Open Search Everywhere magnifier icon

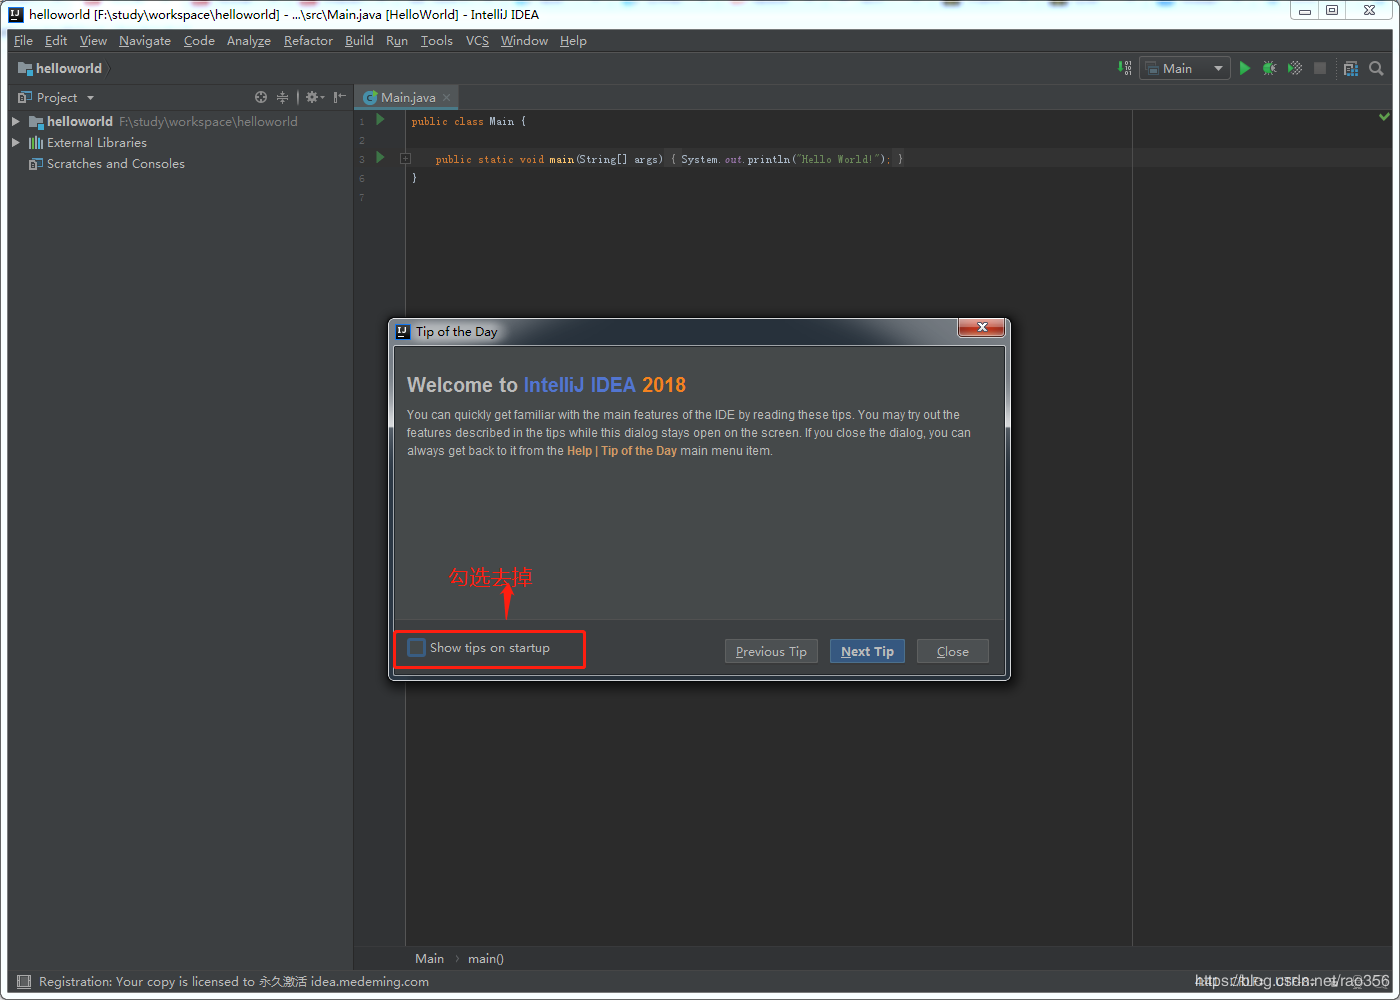[1376, 68]
